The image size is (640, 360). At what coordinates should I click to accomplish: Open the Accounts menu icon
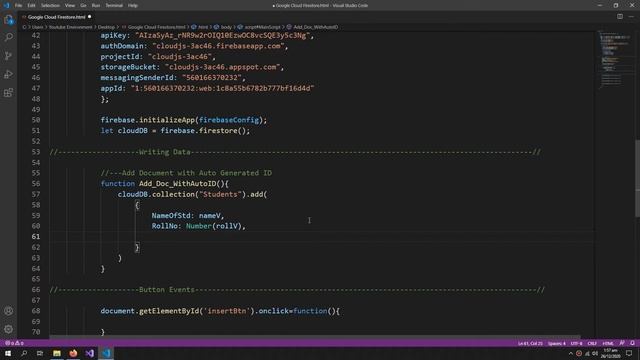tap(8, 311)
